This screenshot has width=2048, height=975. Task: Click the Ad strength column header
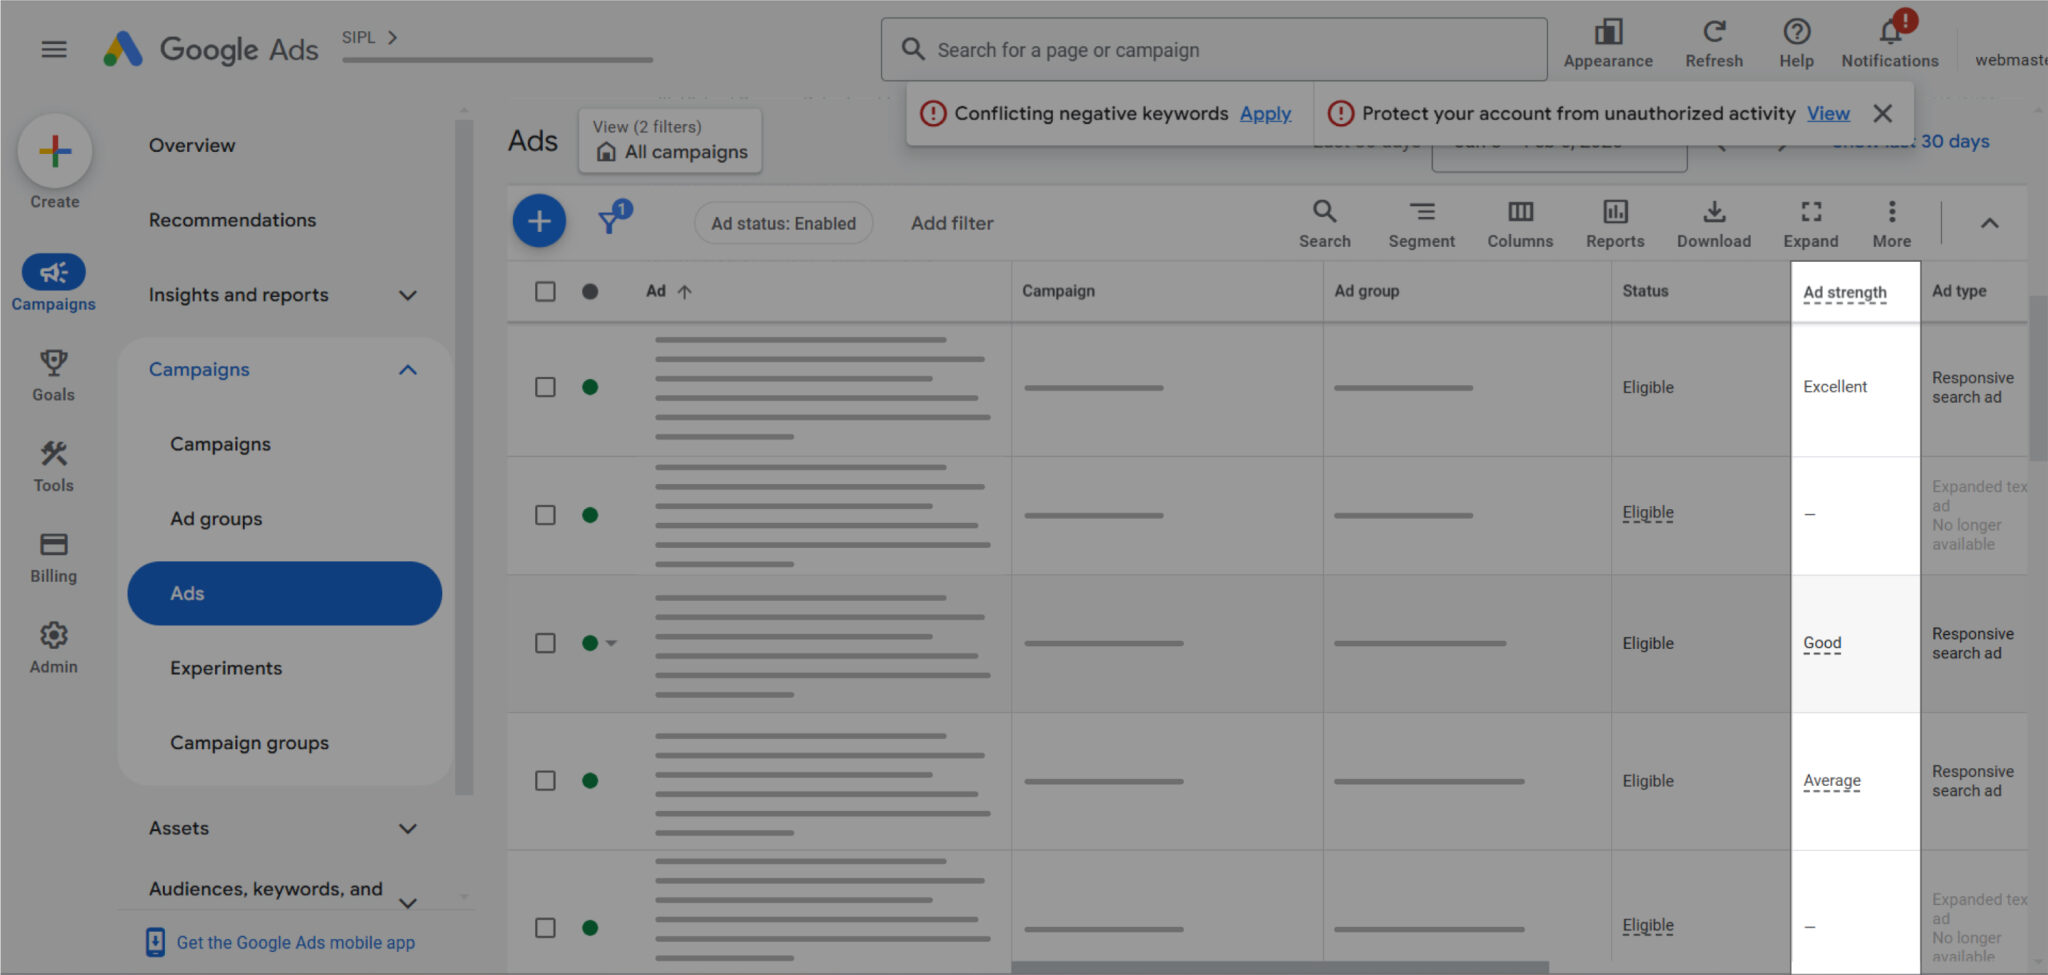point(1845,292)
